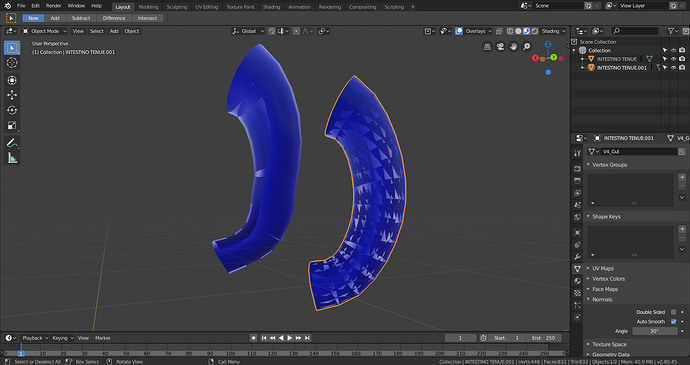Click the X axis on navigation gizmo
The height and width of the screenshot is (365, 690).
tap(536, 58)
